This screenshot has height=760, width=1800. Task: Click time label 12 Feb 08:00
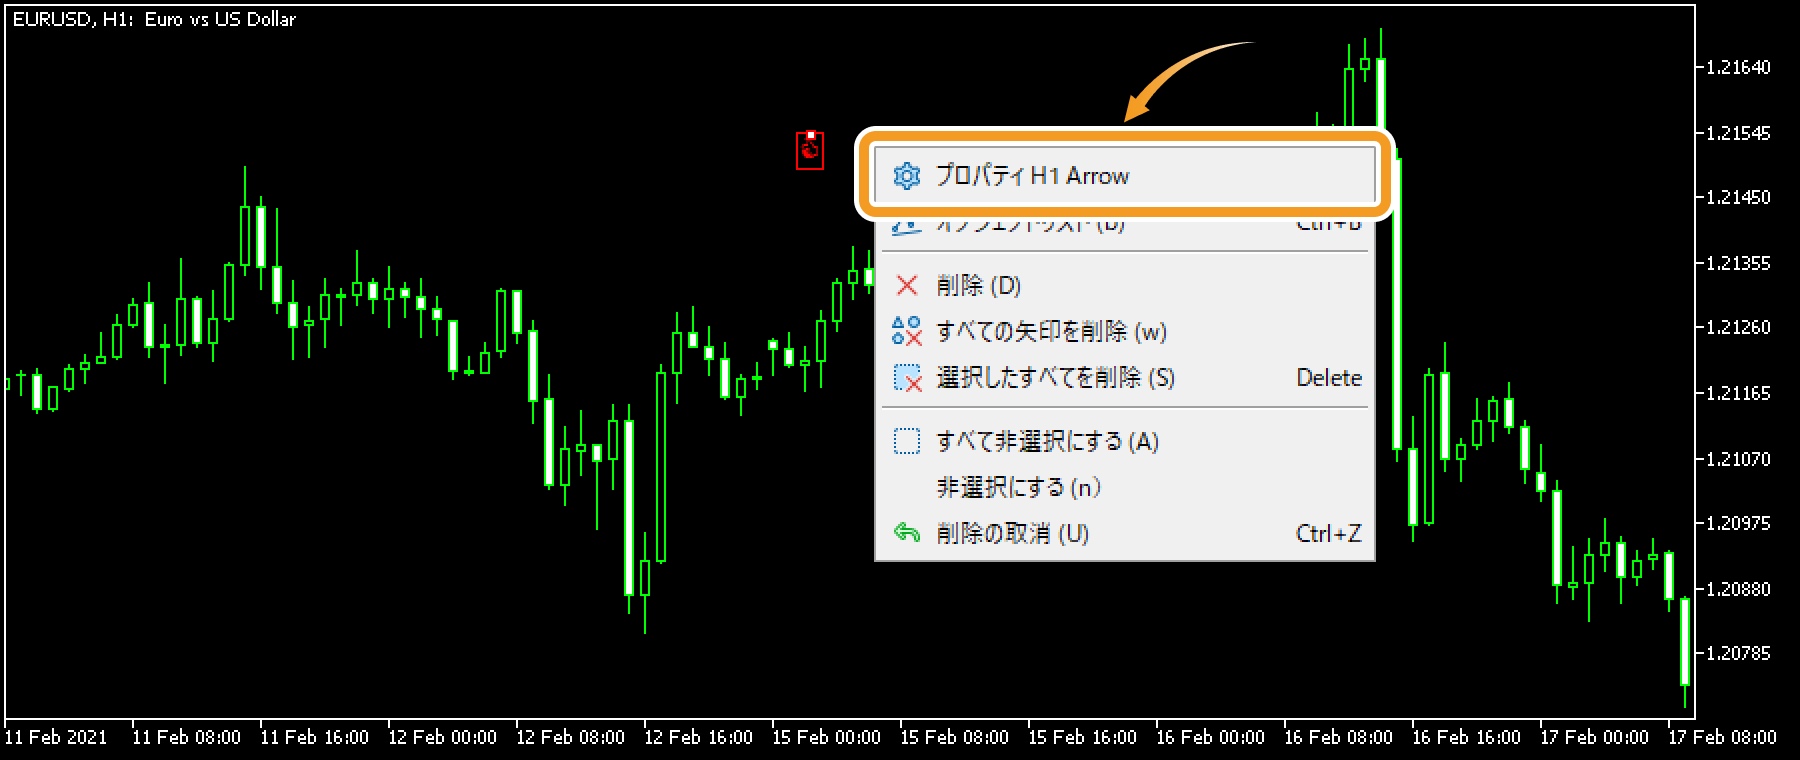(571, 737)
